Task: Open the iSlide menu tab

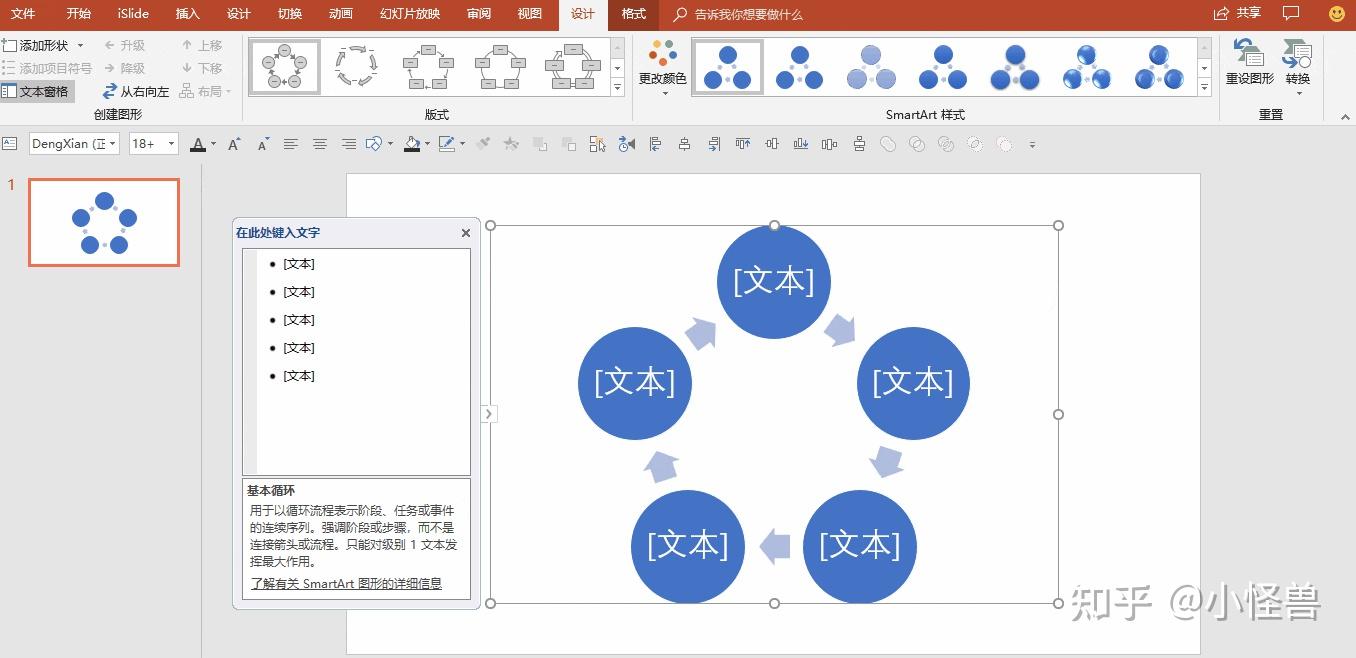Action: tap(132, 14)
